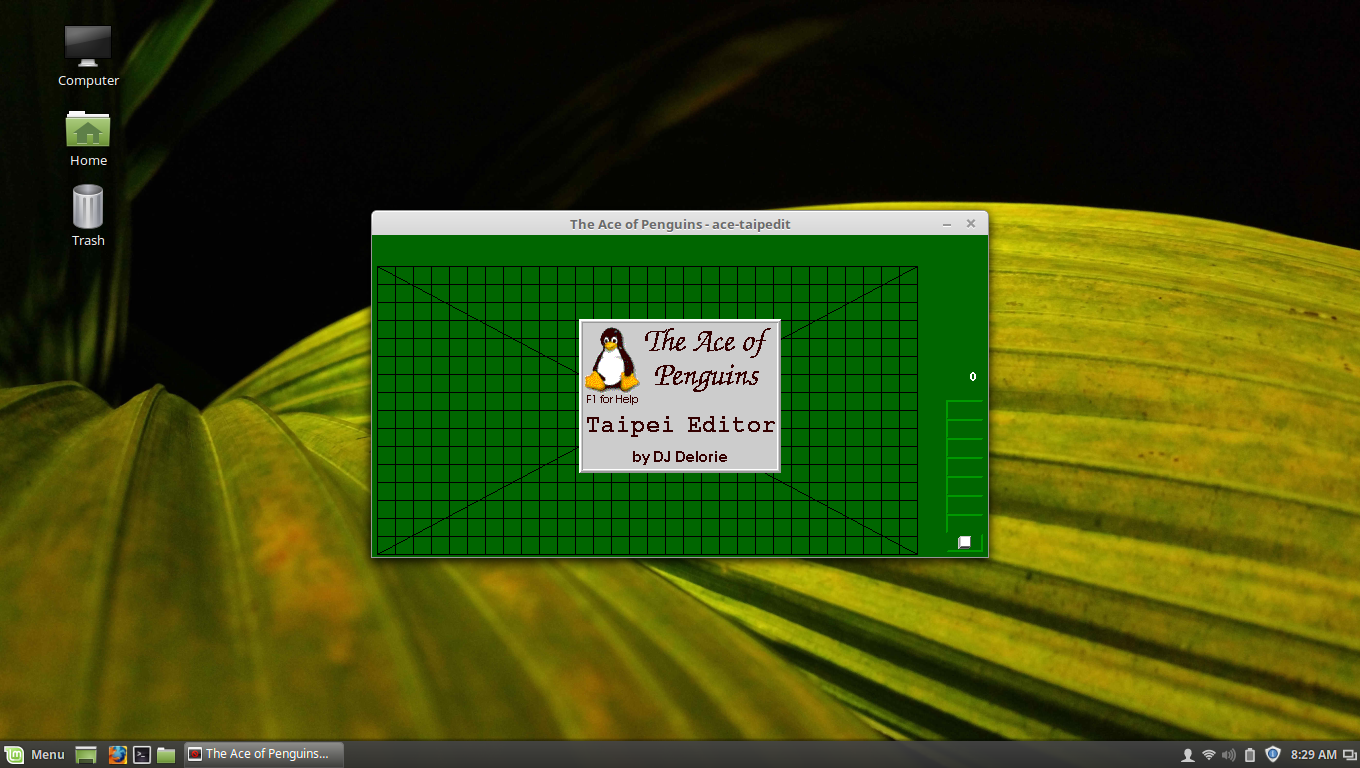This screenshot has height=768, width=1360.
Task: Click the Show Desktop panel icon
Action: click(86, 755)
